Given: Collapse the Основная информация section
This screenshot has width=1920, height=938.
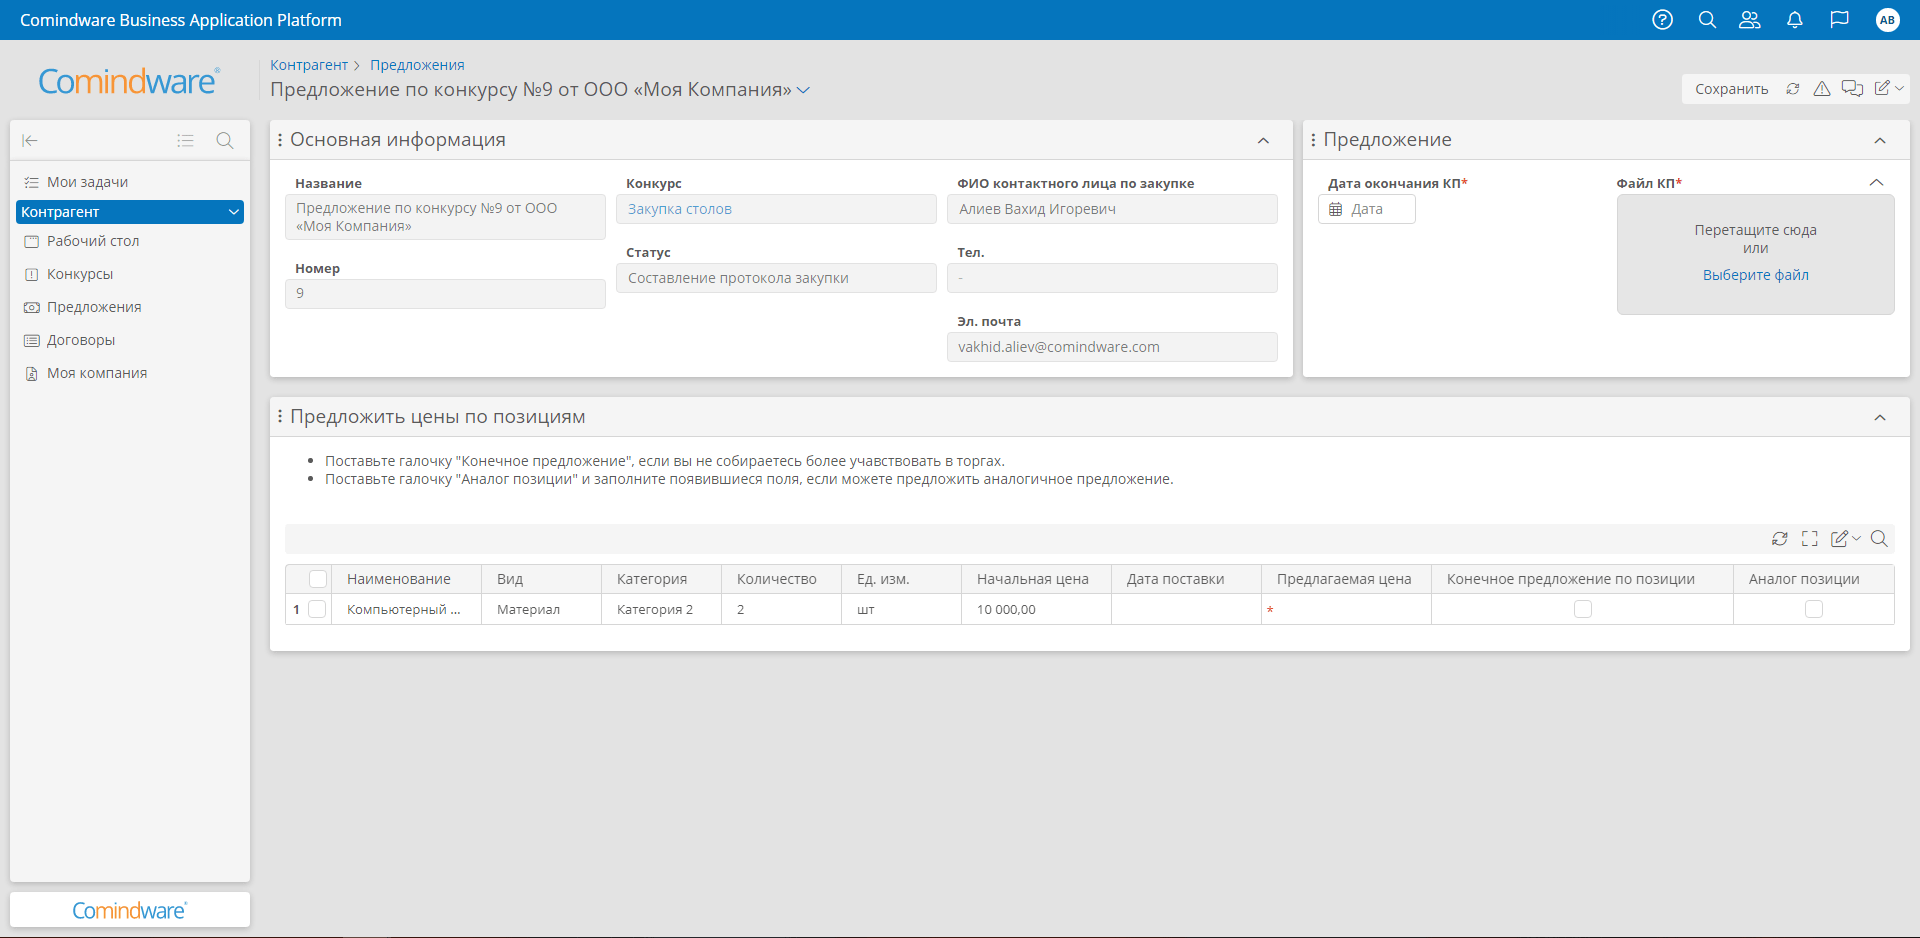Looking at the screenshot, I should tap(1264, 141).
